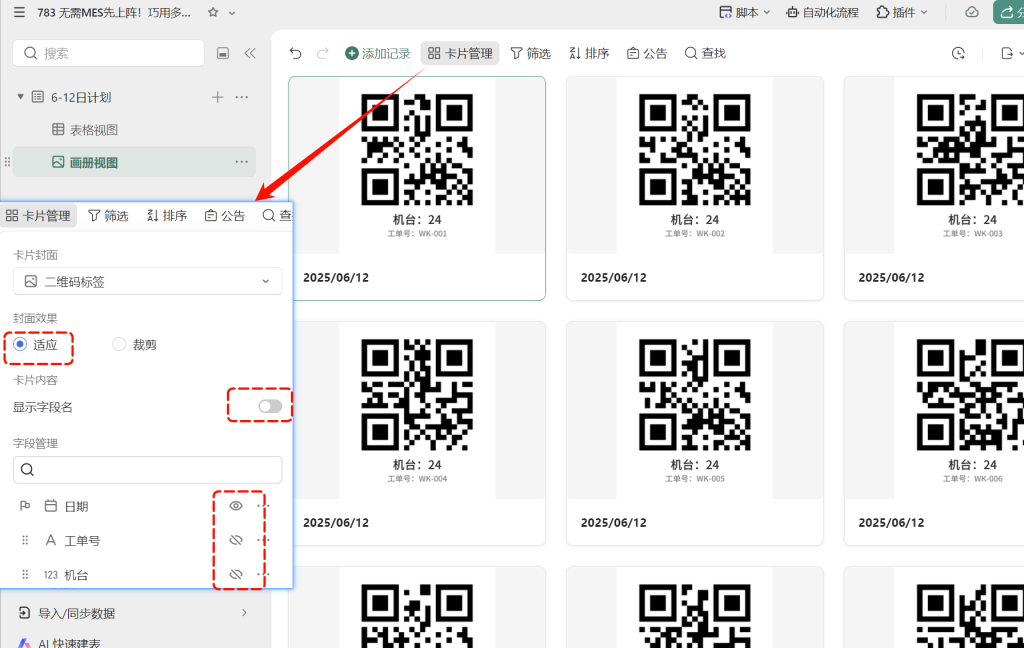
Task: Click the document title 783 无需MES先上阵
Action: 114,12
